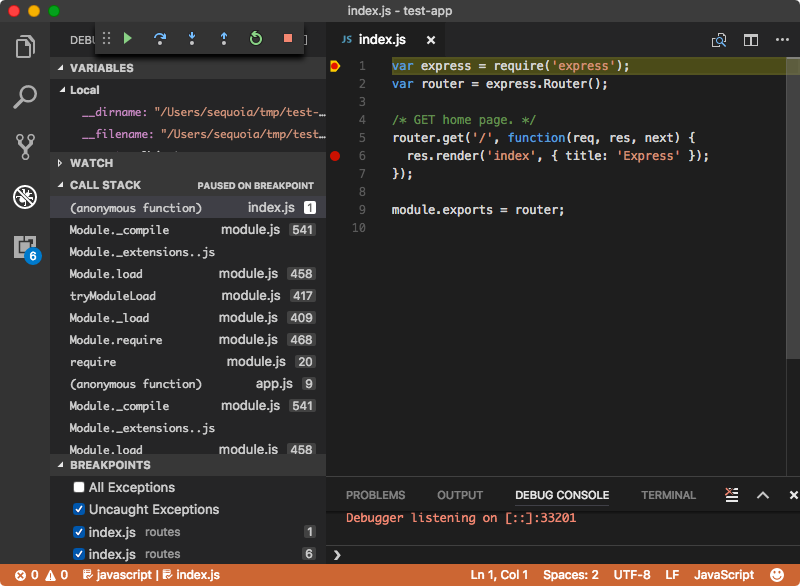
Task: Click the breakpoint dot on line 6
Action: pyautogui.click(x=335, y=156)
